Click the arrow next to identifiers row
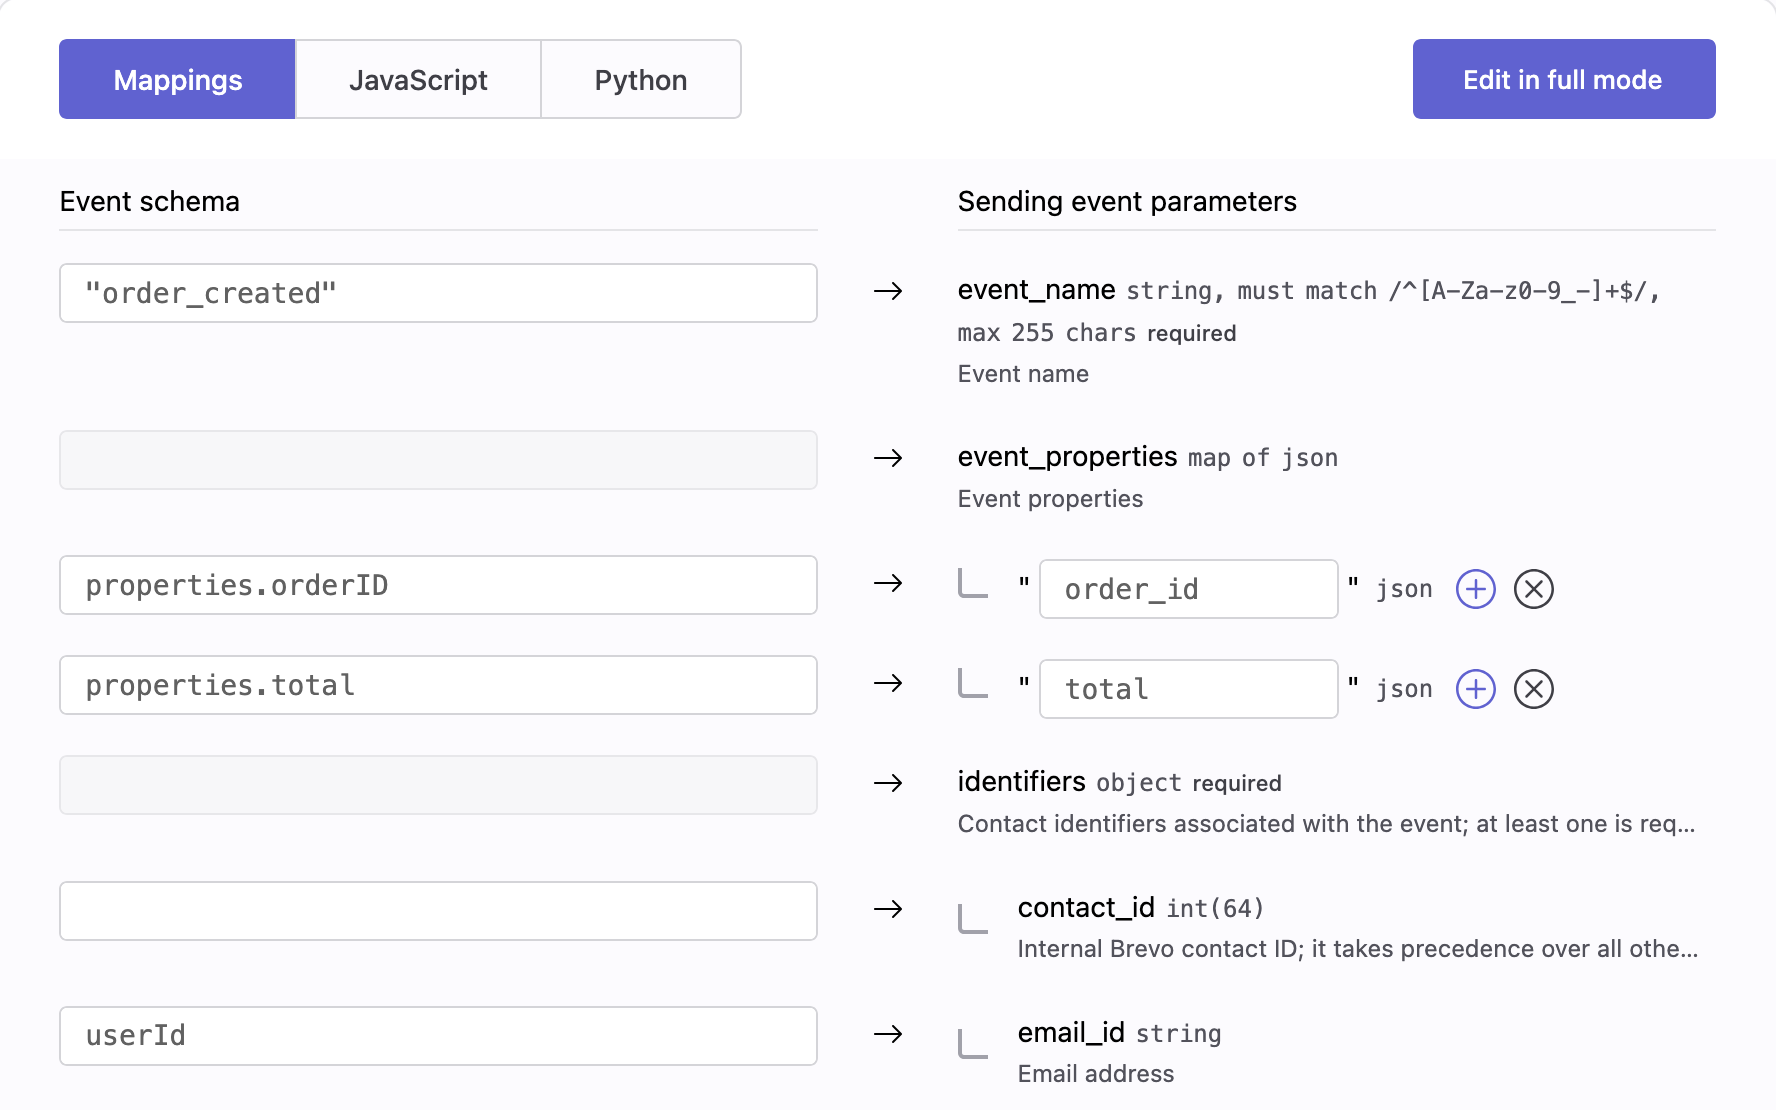 [888, 783]
